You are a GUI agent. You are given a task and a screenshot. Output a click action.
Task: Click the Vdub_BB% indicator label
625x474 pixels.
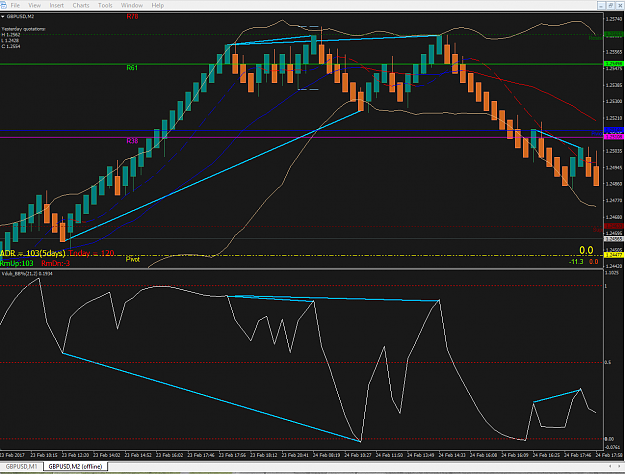coord(27,273)
